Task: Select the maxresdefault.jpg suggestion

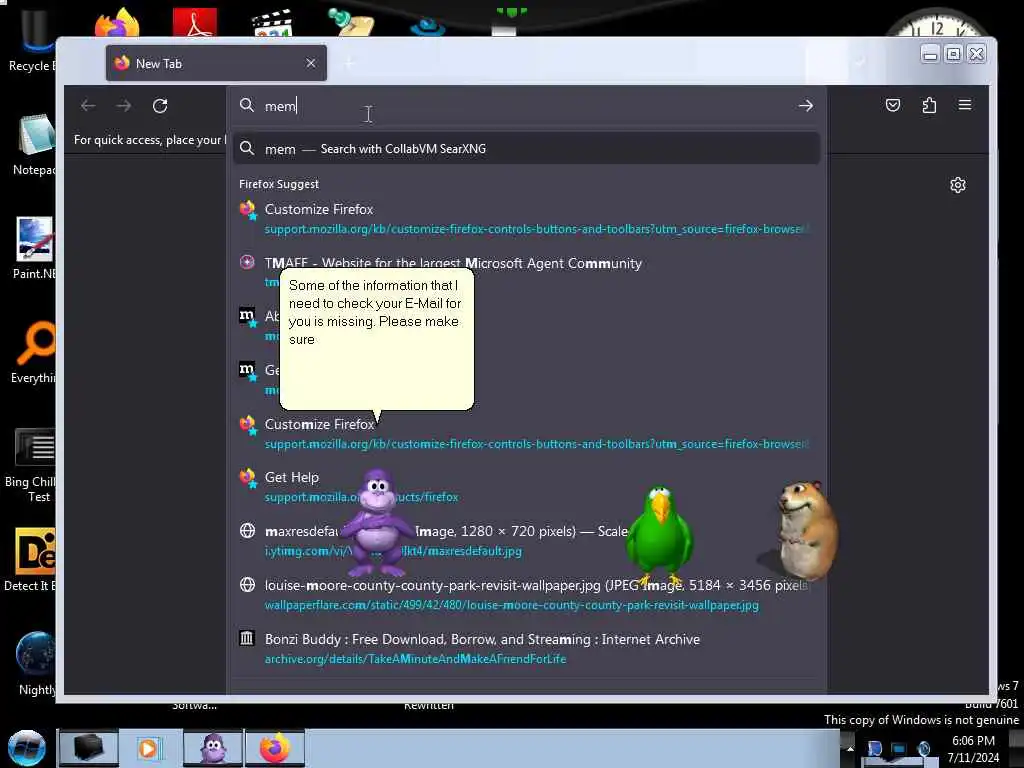Action: pos(526,541)
